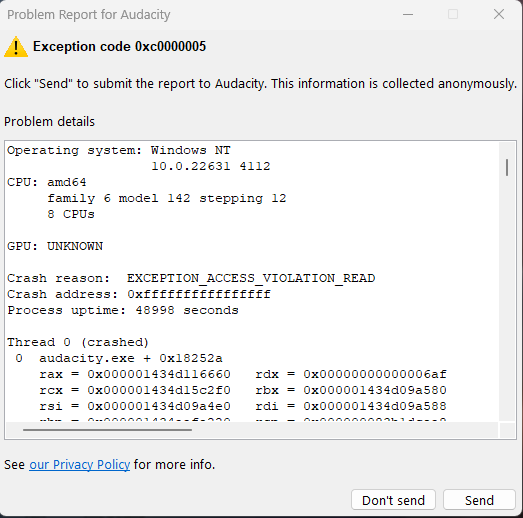Viewport: 523px width, 518px height.
Task: Click the "Thread 0 (crashed)" line
Action: (x=78, y=342)
